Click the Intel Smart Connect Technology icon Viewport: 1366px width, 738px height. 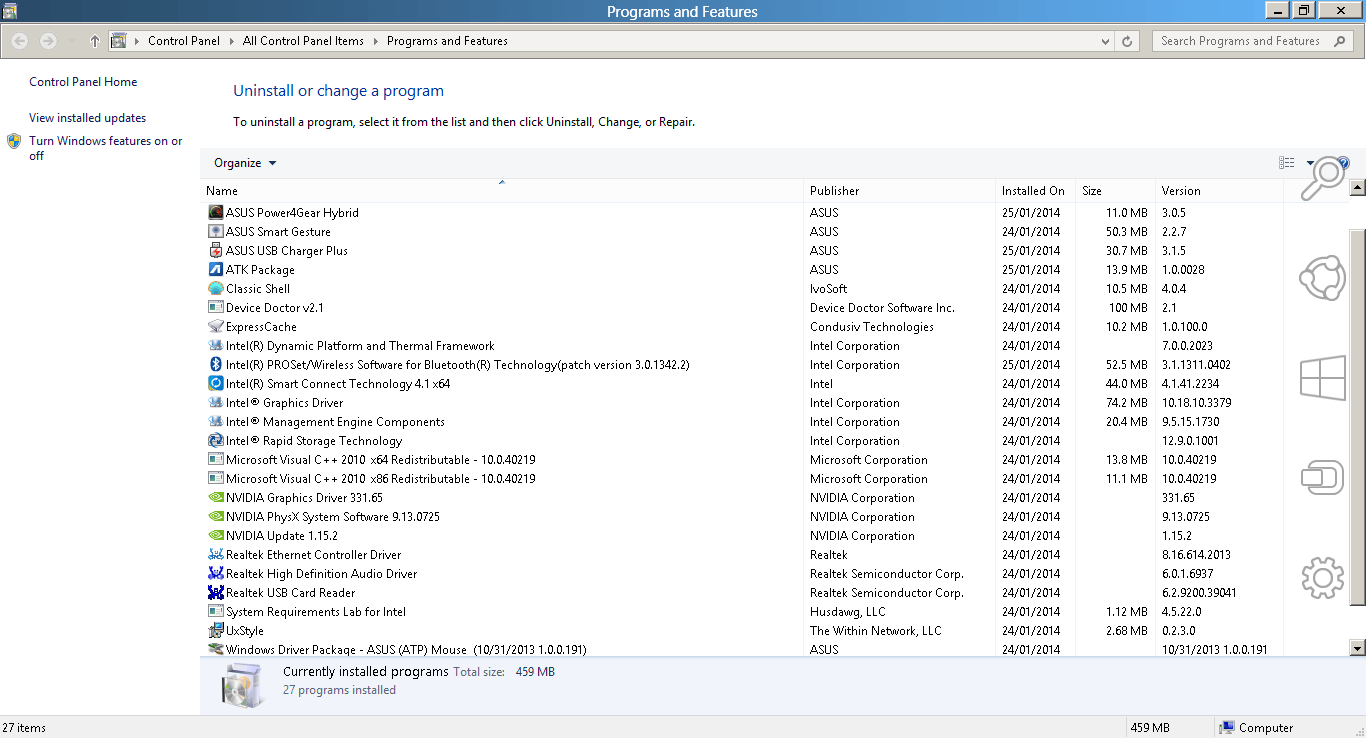215,384
